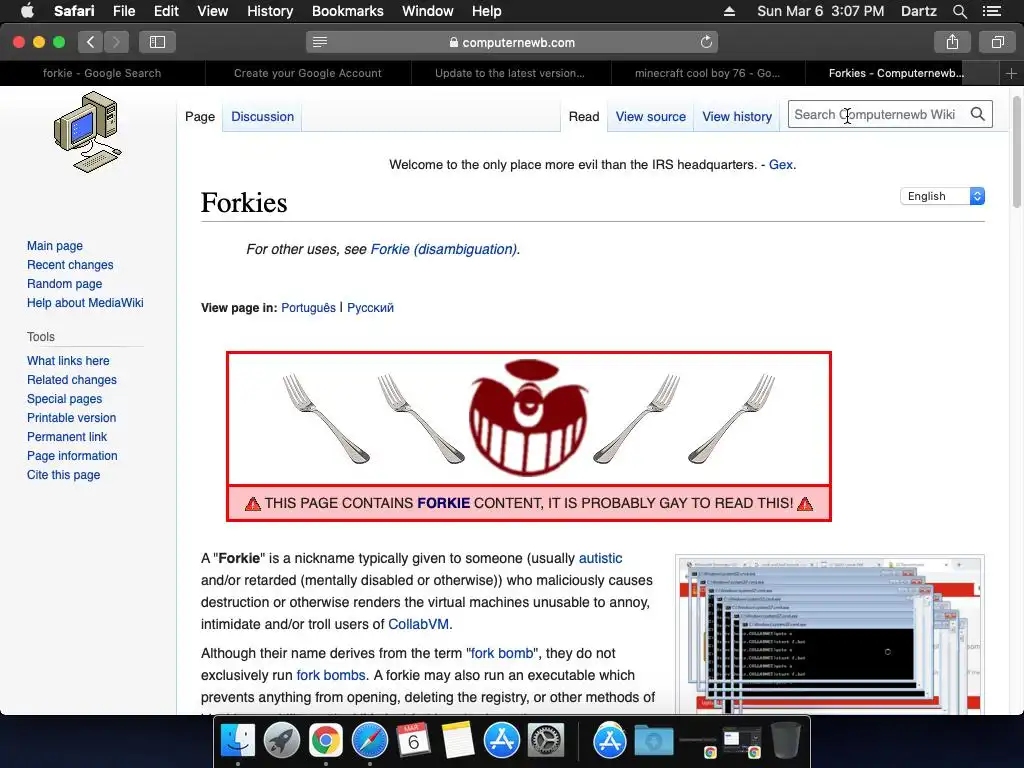
Task: Open the View history tab
Action: pyautogui.click(x=737, y=116)
